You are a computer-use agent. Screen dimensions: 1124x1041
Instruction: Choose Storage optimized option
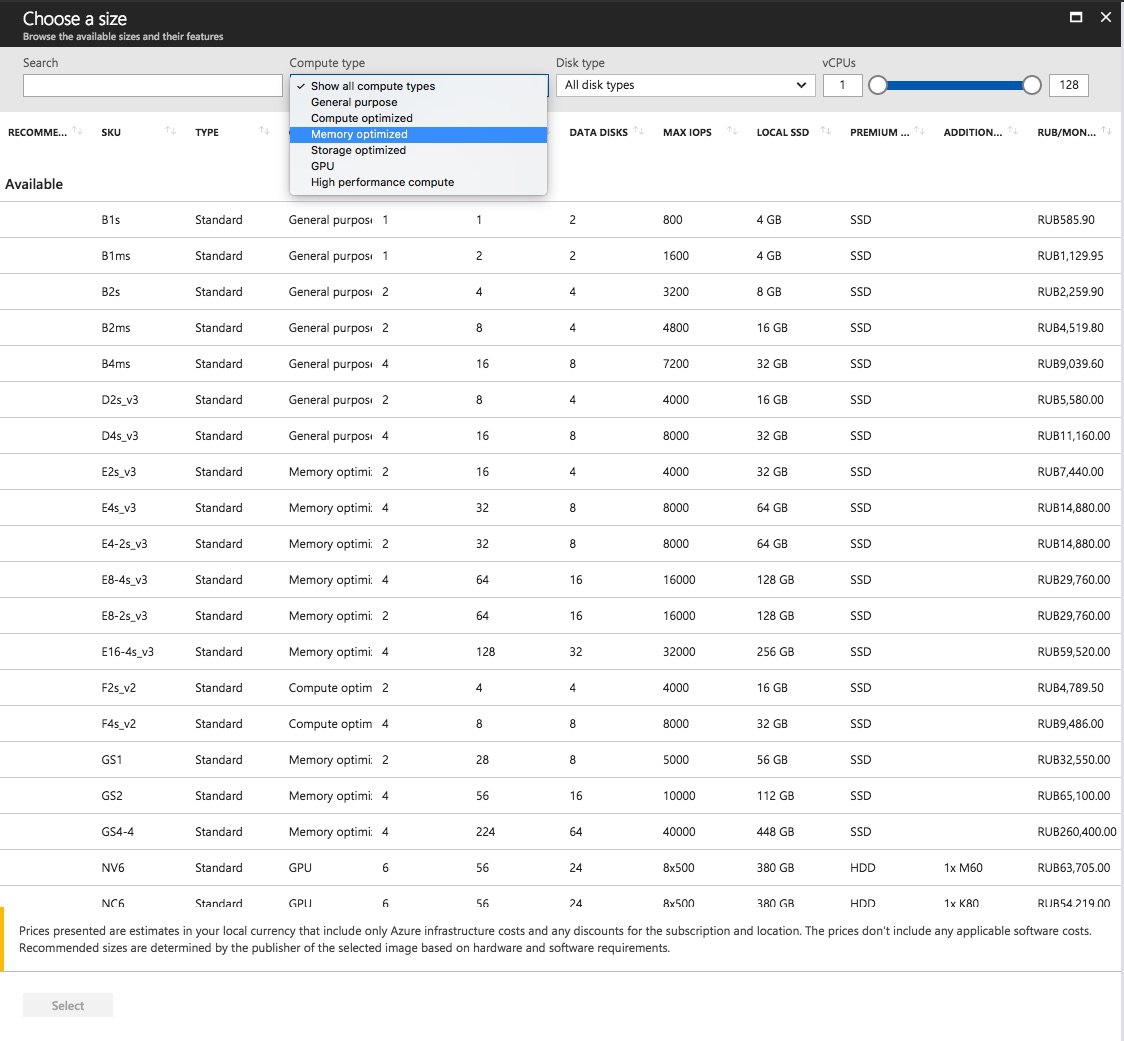pyautogui.click(x=418, y=151)
